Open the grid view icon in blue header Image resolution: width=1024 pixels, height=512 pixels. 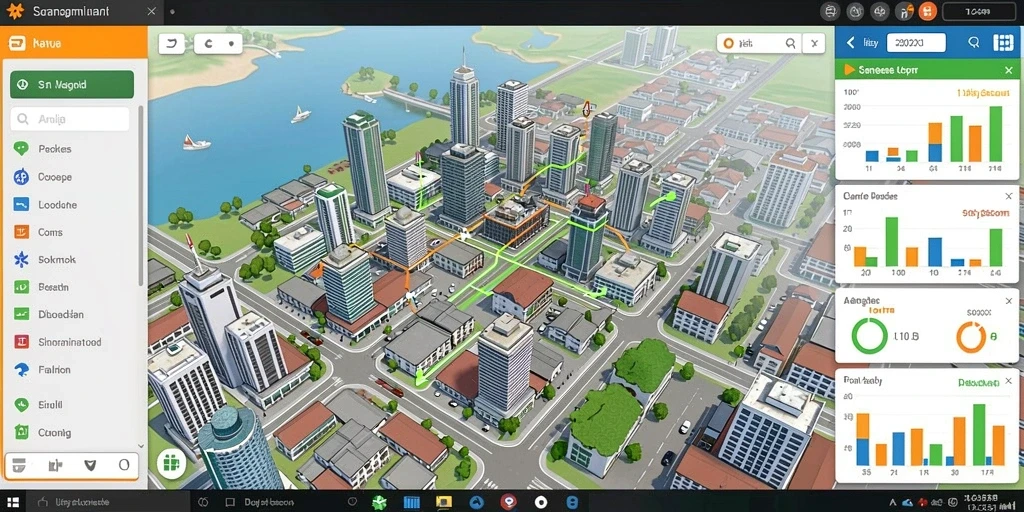click(x=1002, y=43)
